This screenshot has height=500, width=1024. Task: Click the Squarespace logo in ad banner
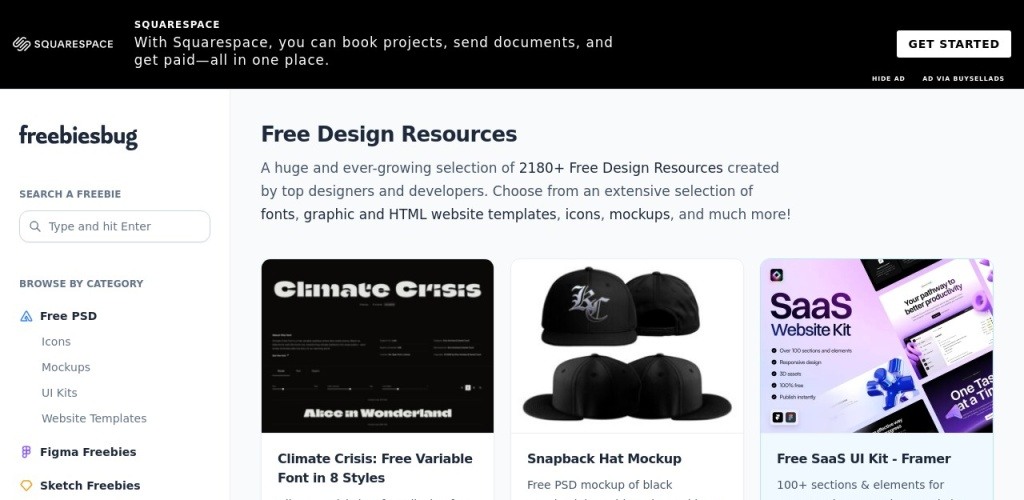(63, 44)
